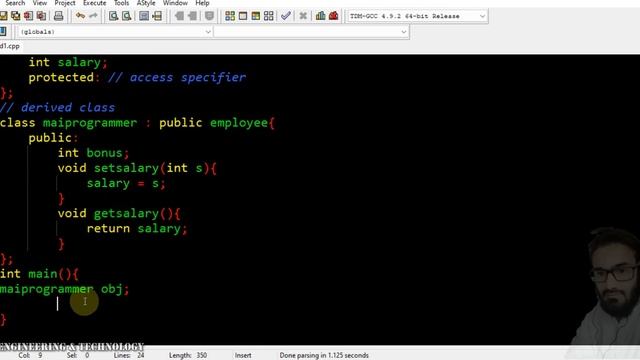Run Syntax Check via checkmark icon
Viewport: 640px width, 360px height.
click(x=286, y=16)
